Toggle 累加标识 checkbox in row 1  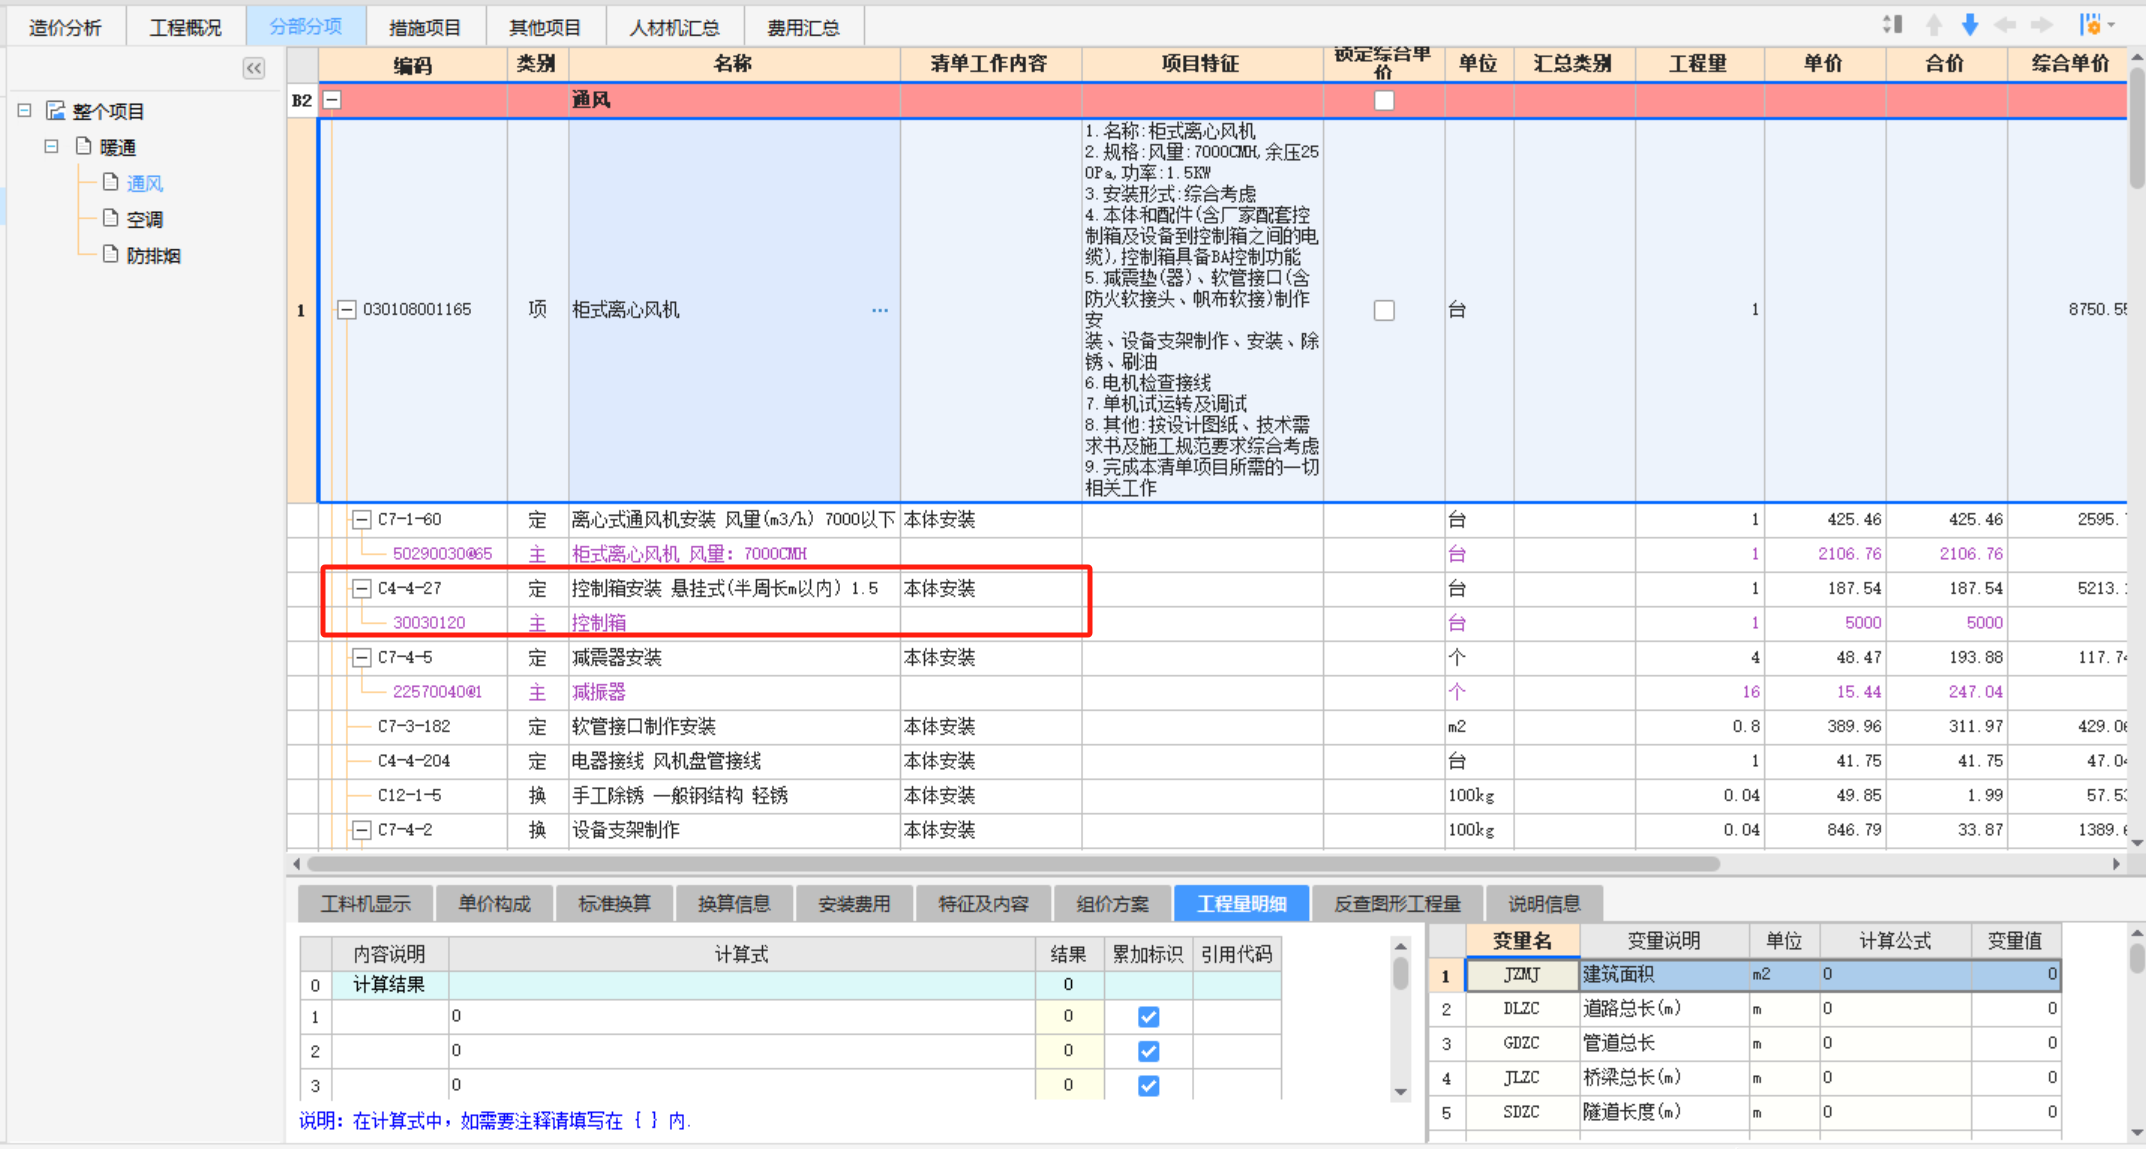click(x=1148, y=1017)
